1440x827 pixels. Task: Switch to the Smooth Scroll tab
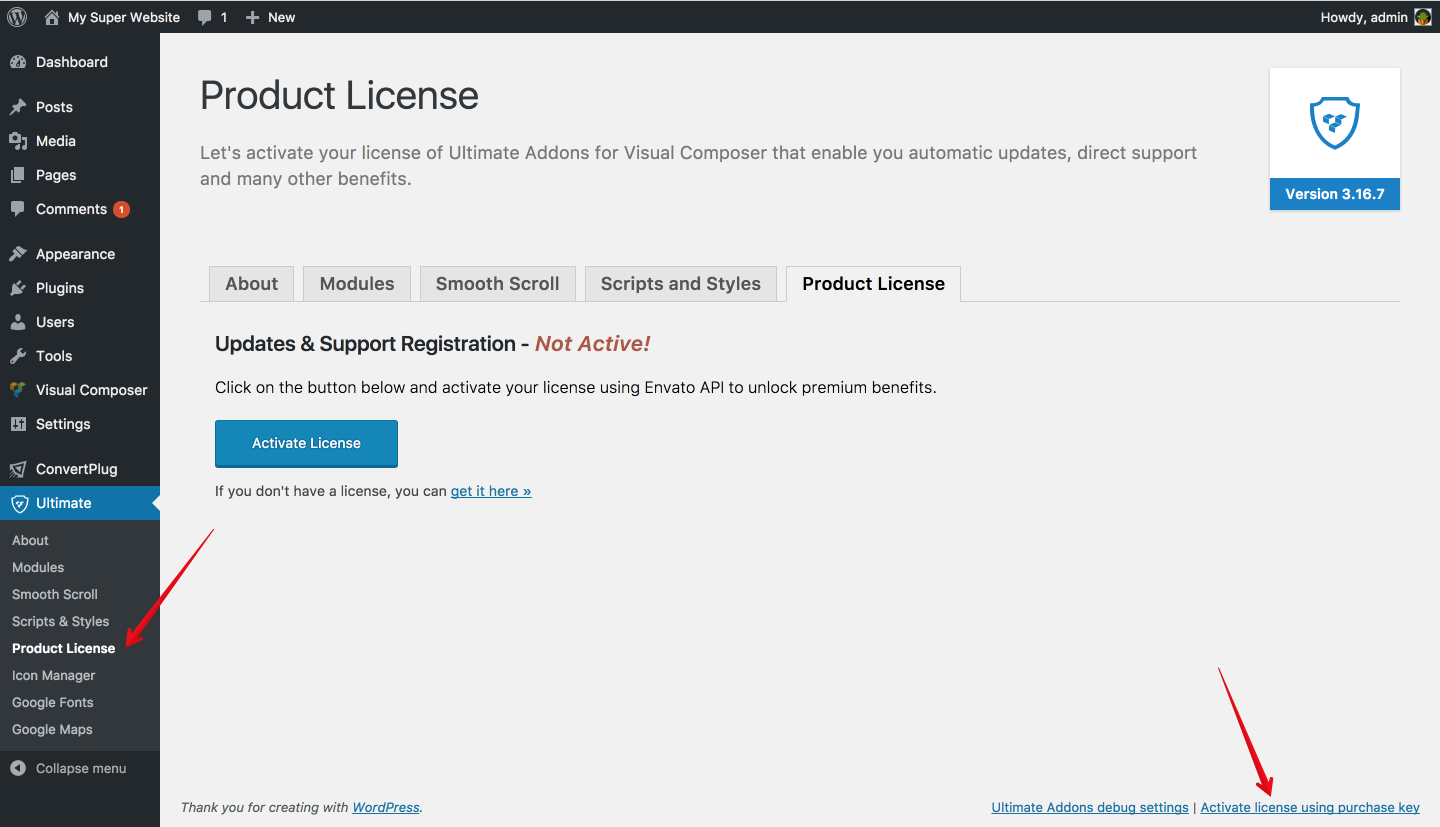pos(497,284)
